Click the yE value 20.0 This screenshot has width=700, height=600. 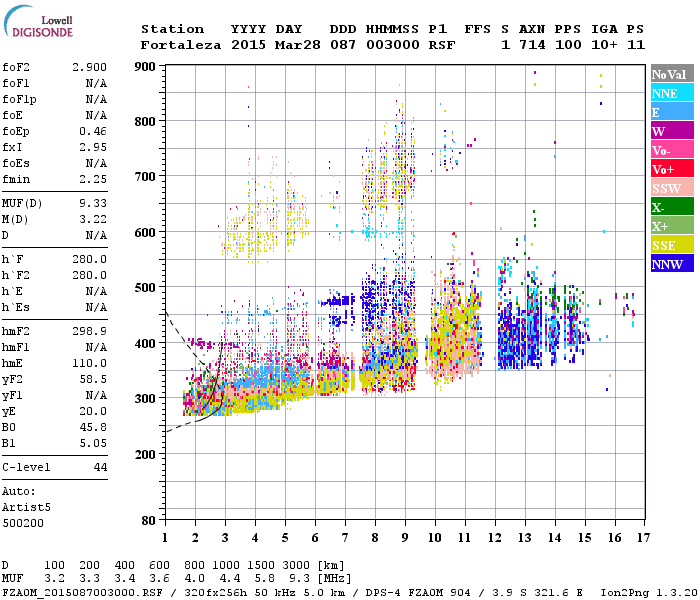click(93, 412)
